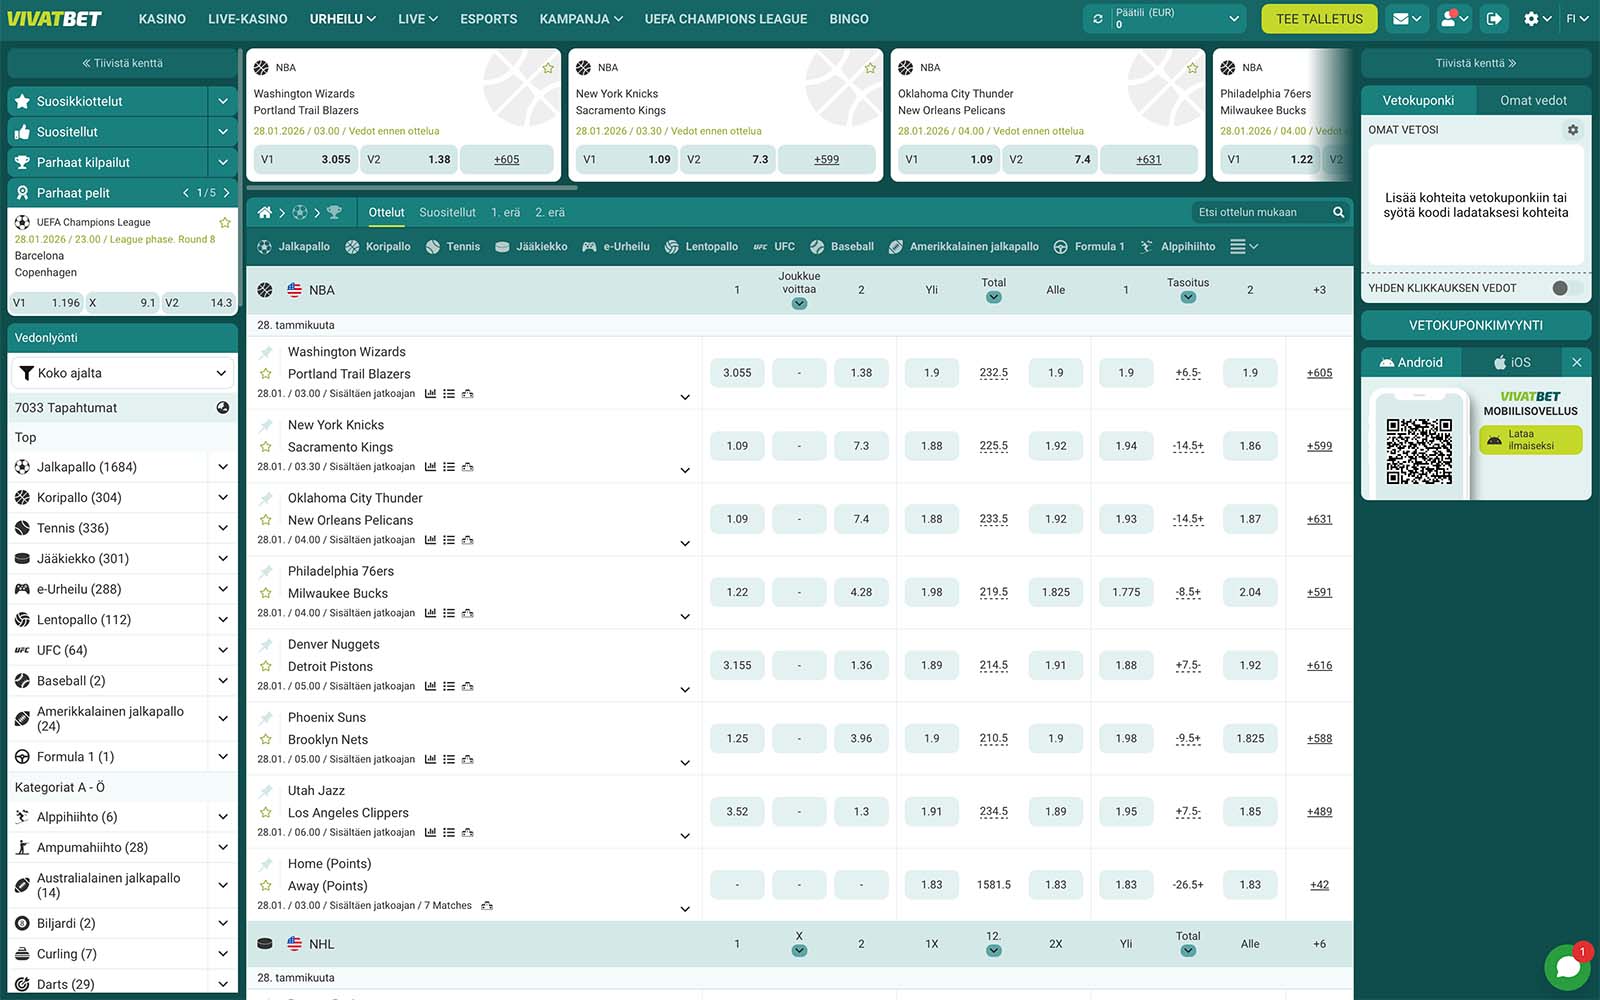Refresh the balance with reload icon
The width and height of the screenshot is (1600, 1000).
click(x=1098, y=19)
